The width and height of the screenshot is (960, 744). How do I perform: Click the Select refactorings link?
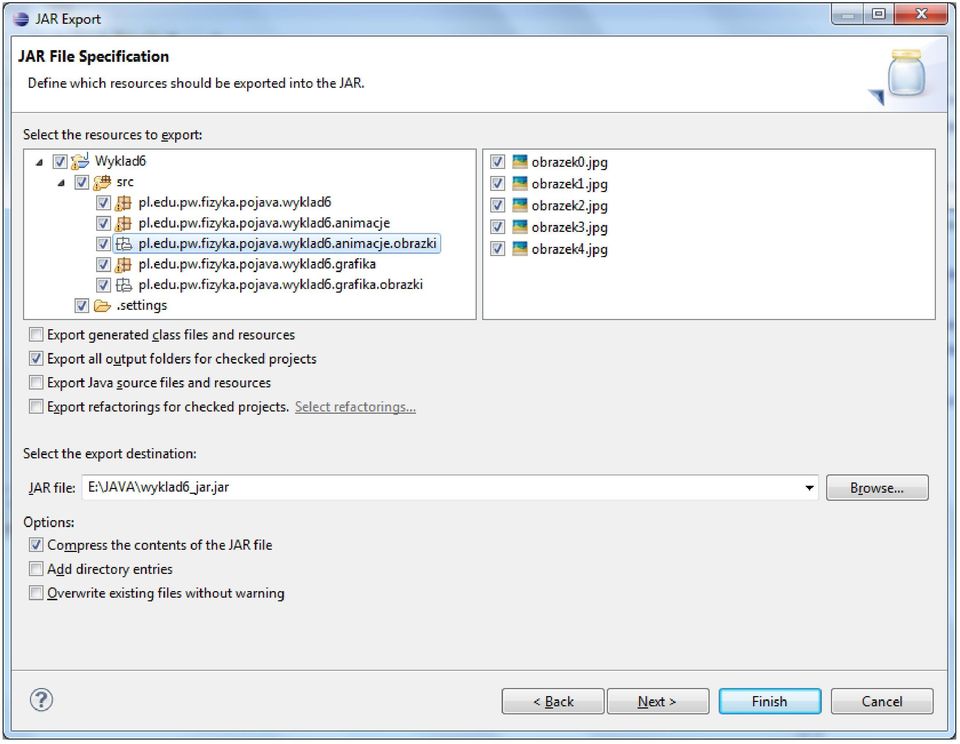[355, 407]
